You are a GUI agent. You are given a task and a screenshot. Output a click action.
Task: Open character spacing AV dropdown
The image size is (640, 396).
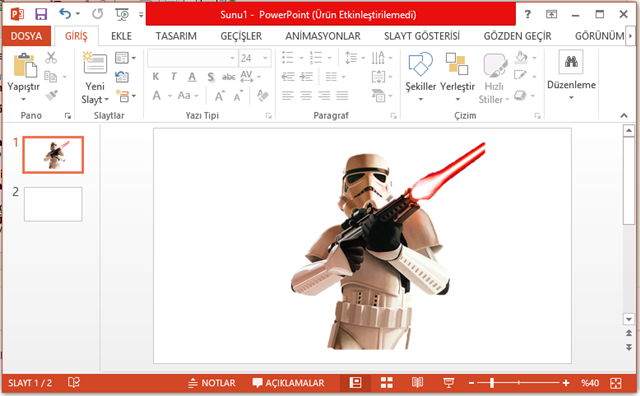[x=250, y=76]
